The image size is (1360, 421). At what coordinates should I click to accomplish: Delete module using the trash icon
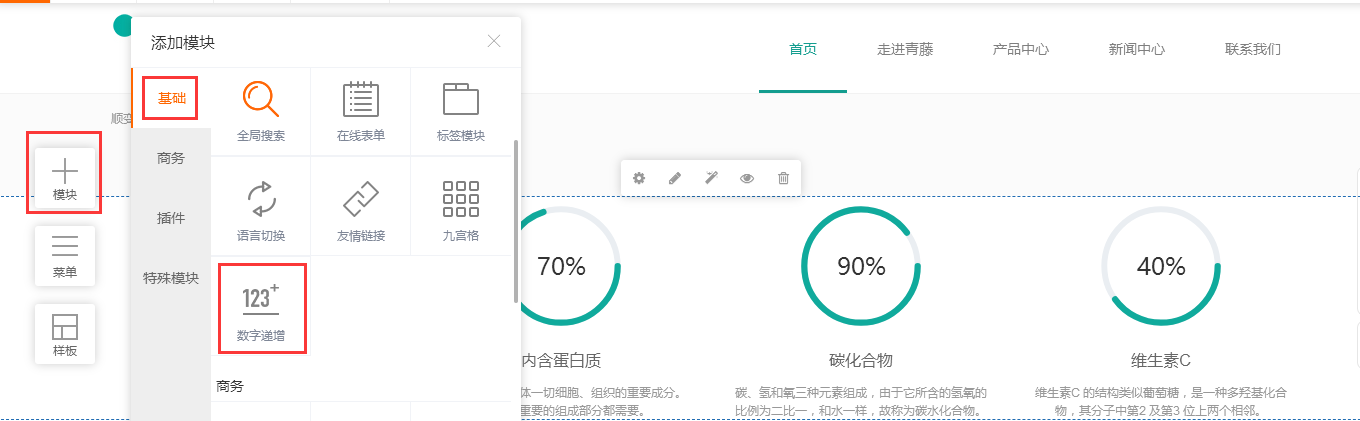coord(783,178)
